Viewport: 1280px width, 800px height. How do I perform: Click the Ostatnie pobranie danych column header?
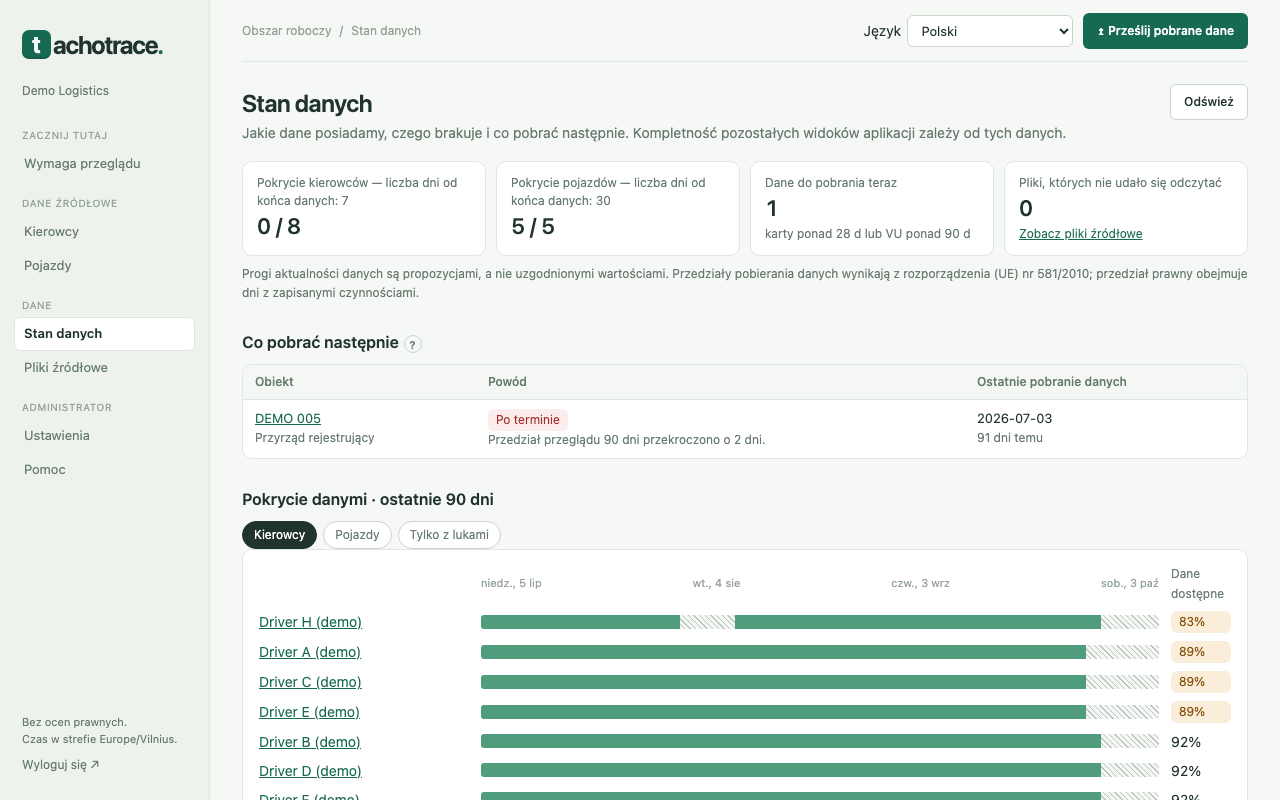pos(1052,382)
